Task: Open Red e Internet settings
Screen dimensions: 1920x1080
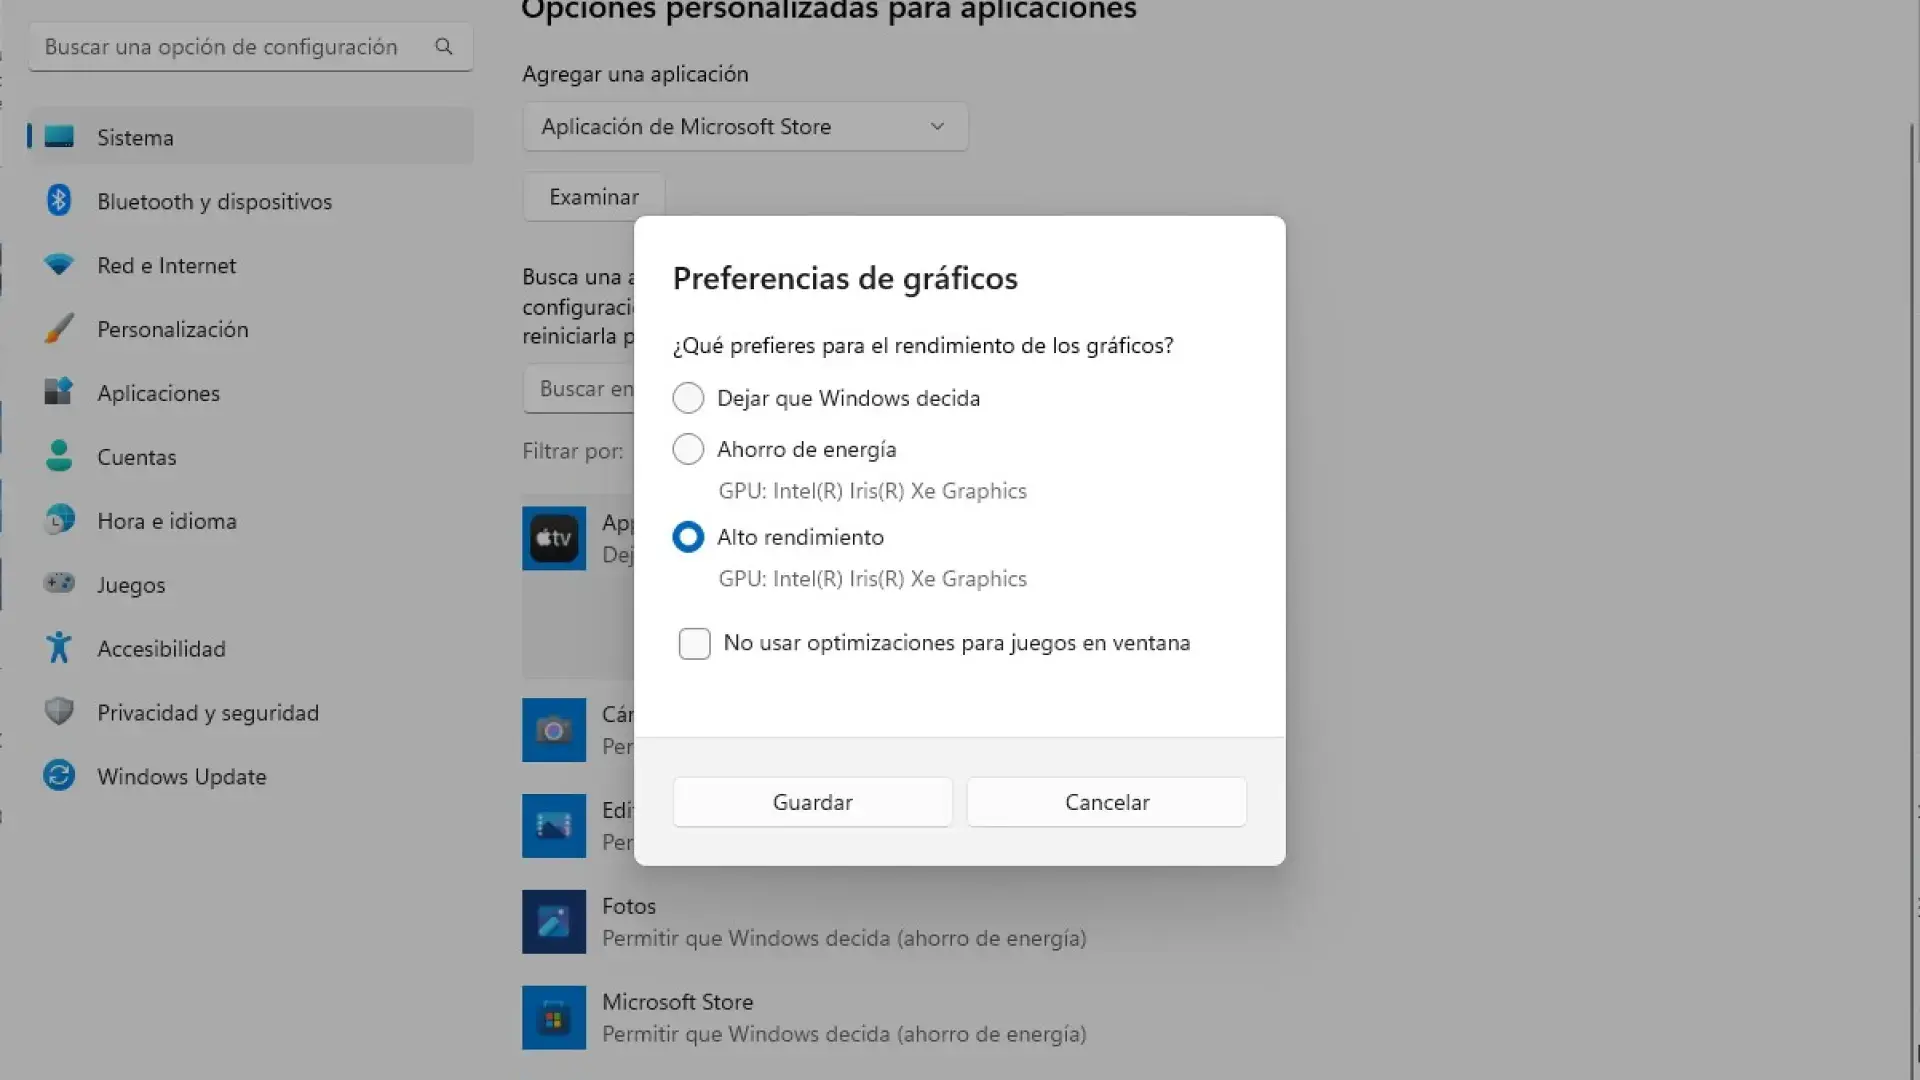Action: point(167,265)
